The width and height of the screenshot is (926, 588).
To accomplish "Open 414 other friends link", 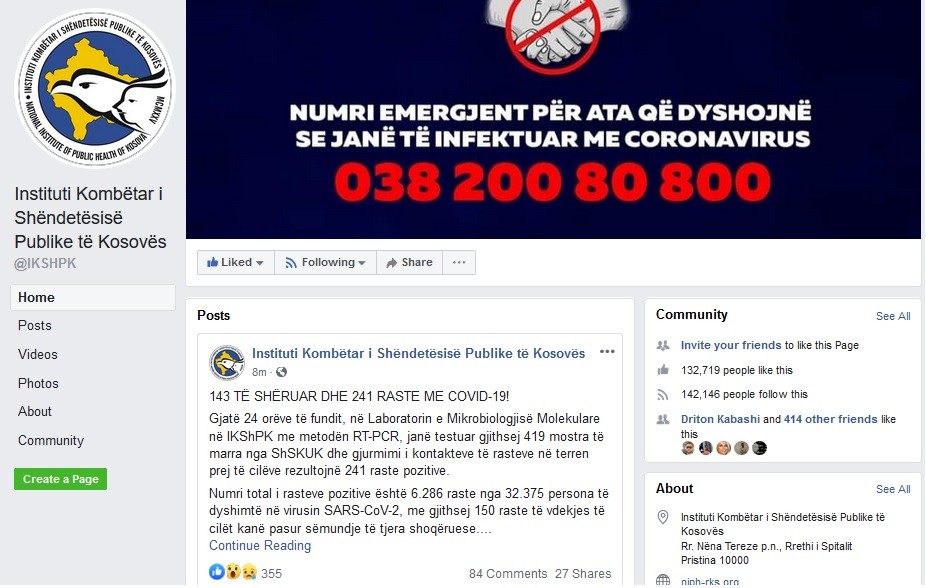I will (830, 419).
